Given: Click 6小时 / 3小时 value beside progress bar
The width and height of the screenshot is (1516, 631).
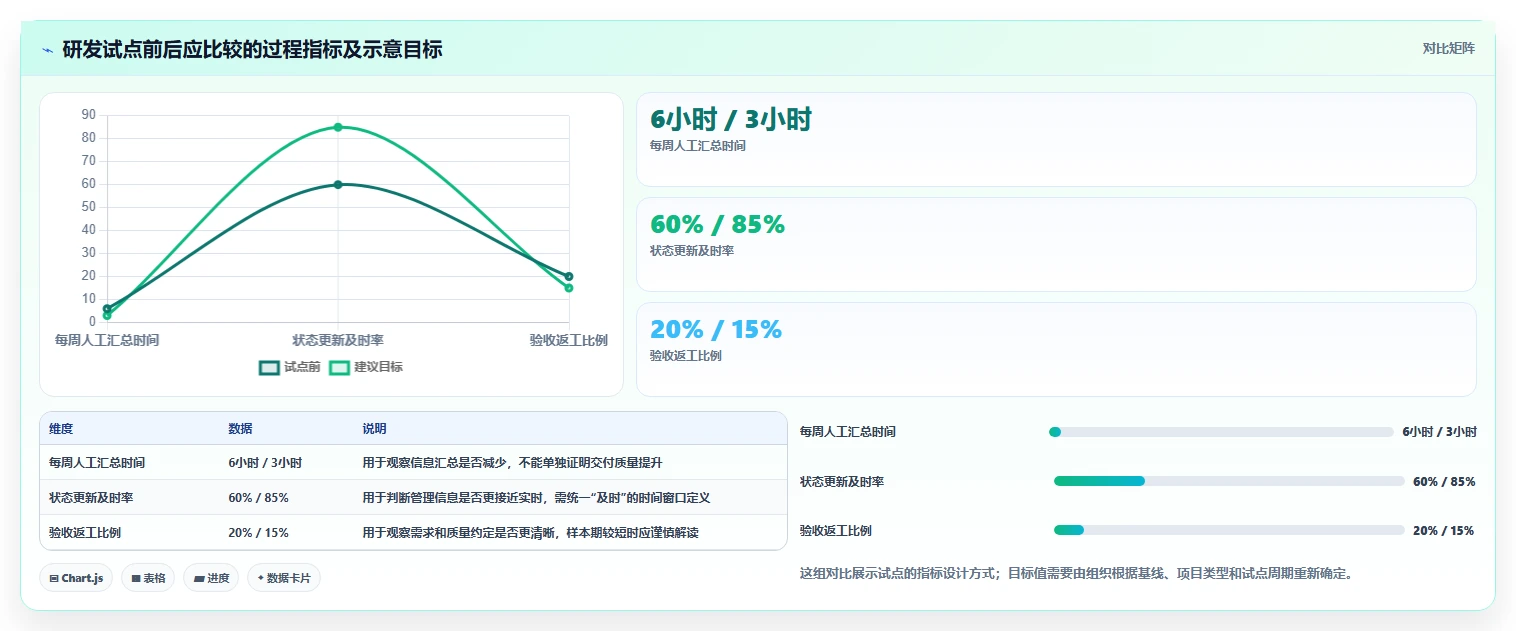Looking at the screenshot, I should [1439, 432].
